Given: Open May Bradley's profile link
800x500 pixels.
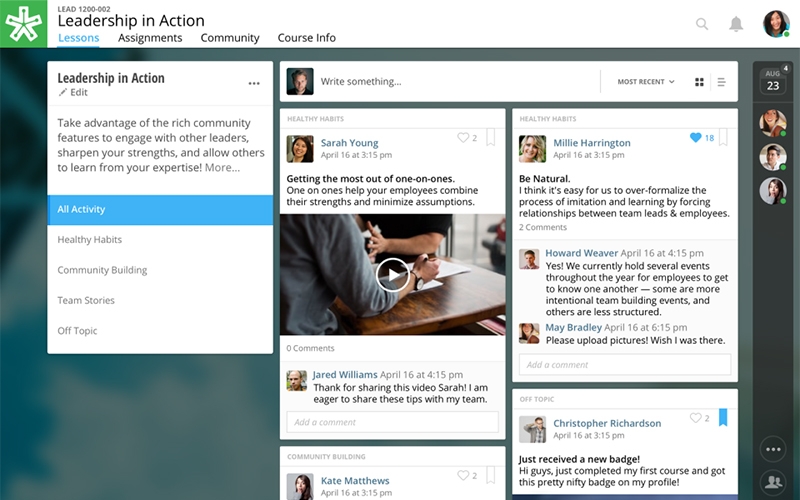Looking at the screenshot, I should [573, 328].
